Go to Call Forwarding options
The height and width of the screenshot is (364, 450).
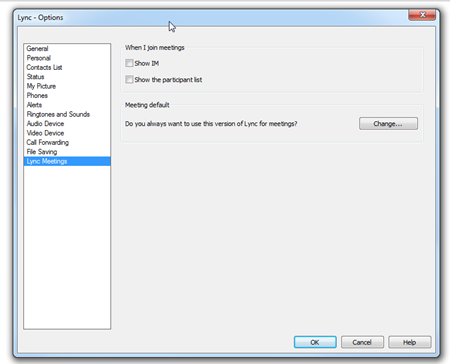click(67, 142)
